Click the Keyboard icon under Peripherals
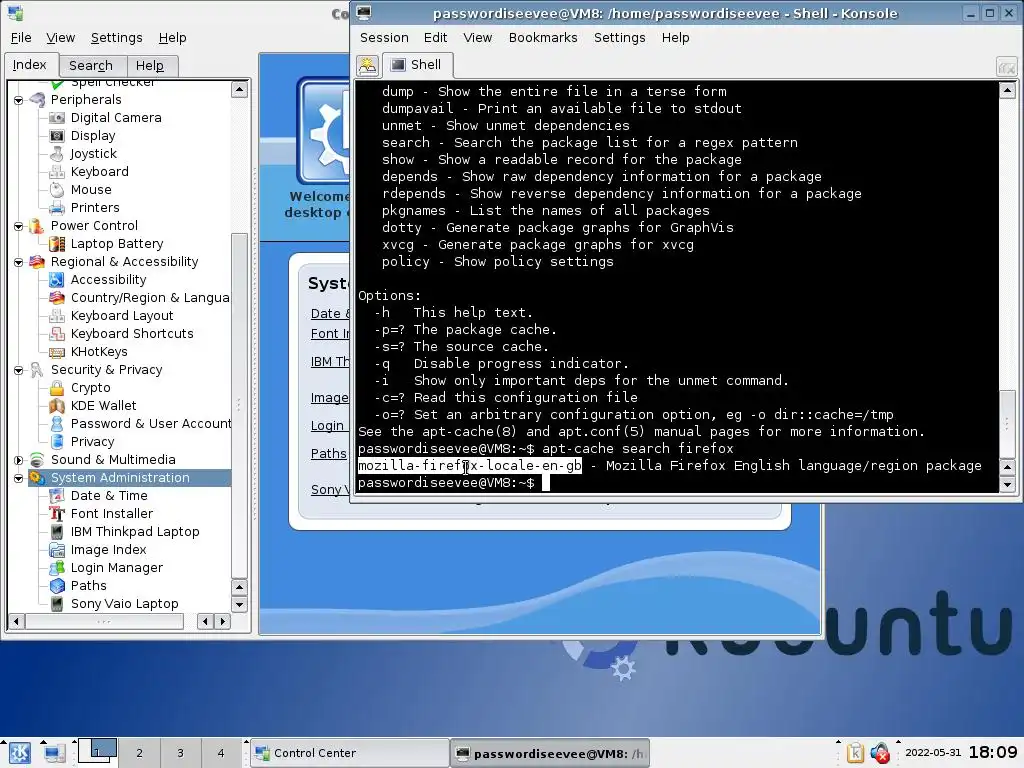Viewport: 1024px width, 768px height. [x=57, y=172]
